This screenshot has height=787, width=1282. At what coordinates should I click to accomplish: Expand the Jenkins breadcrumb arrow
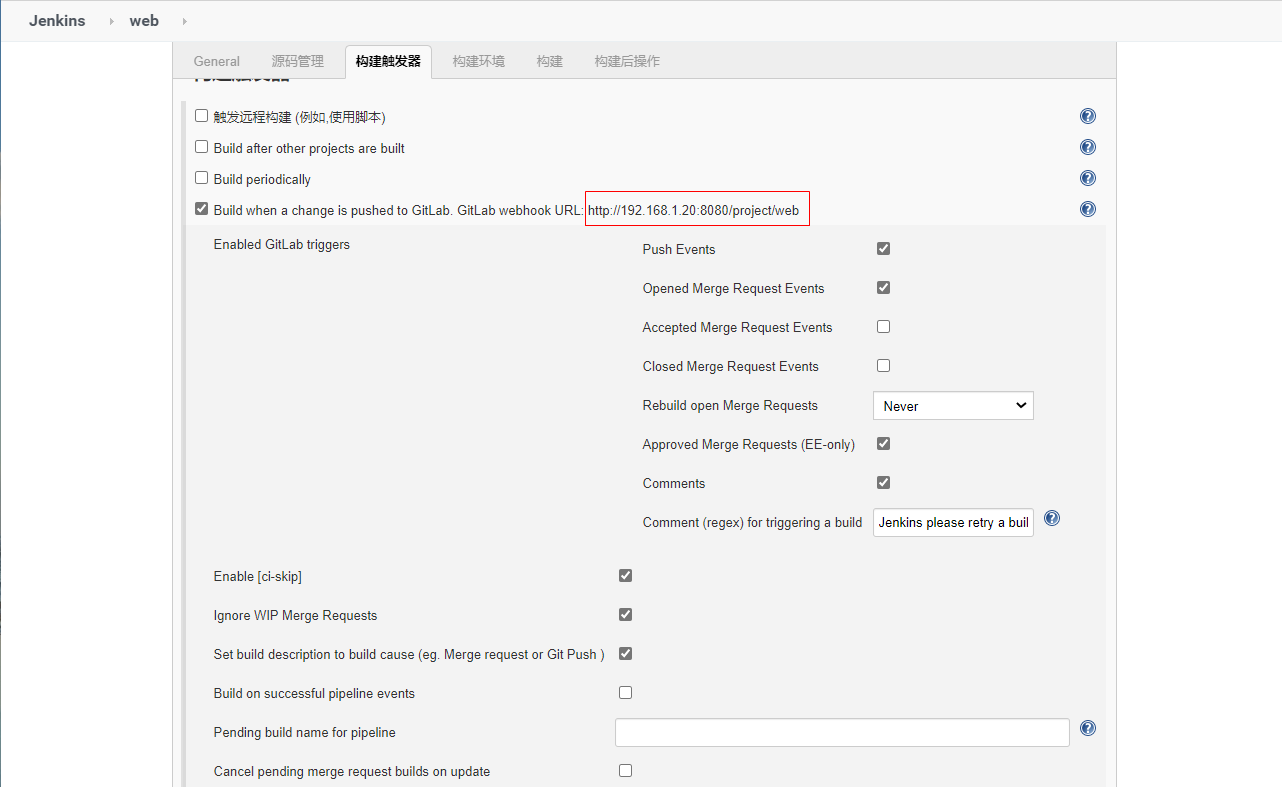click(112, 21)
